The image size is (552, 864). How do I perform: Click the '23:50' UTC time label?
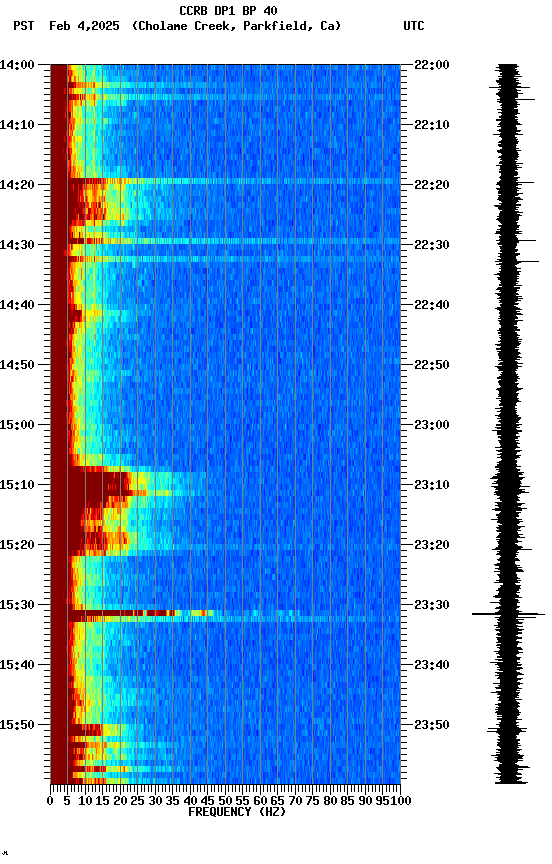coord(432,725)
